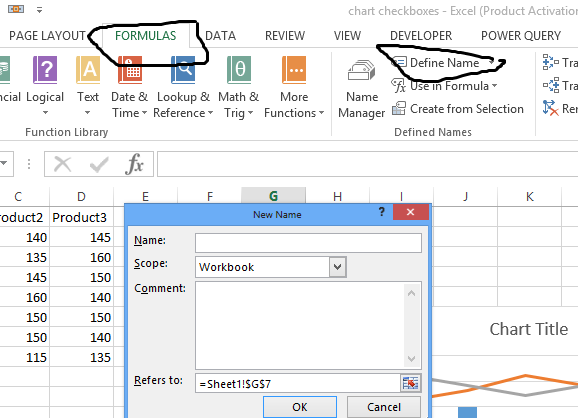Switch to the Review tab
Screen dimensions: 578x418
[x=285, y=36]
